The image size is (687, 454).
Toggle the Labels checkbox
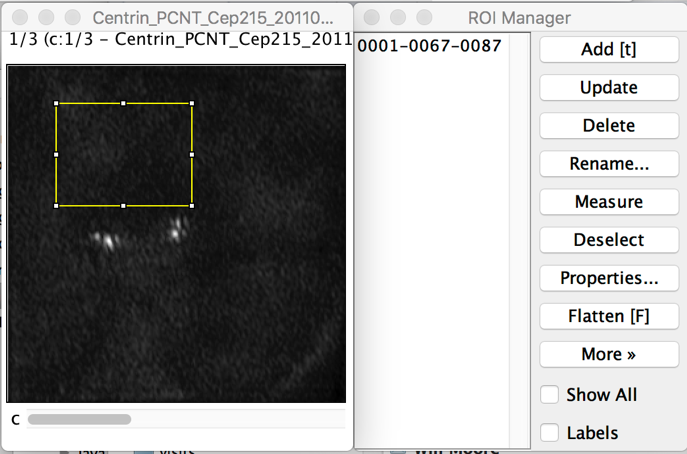(x=549, y=433)
